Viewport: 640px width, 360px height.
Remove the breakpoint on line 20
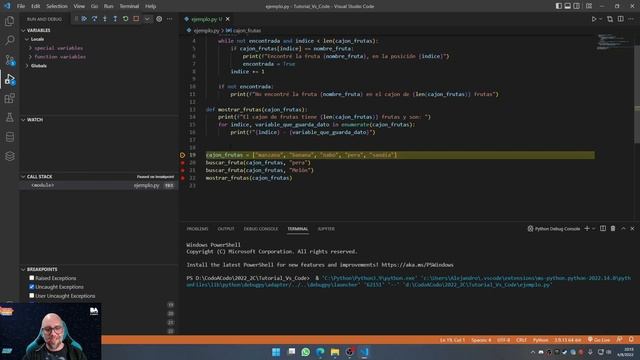click(182, 162)
